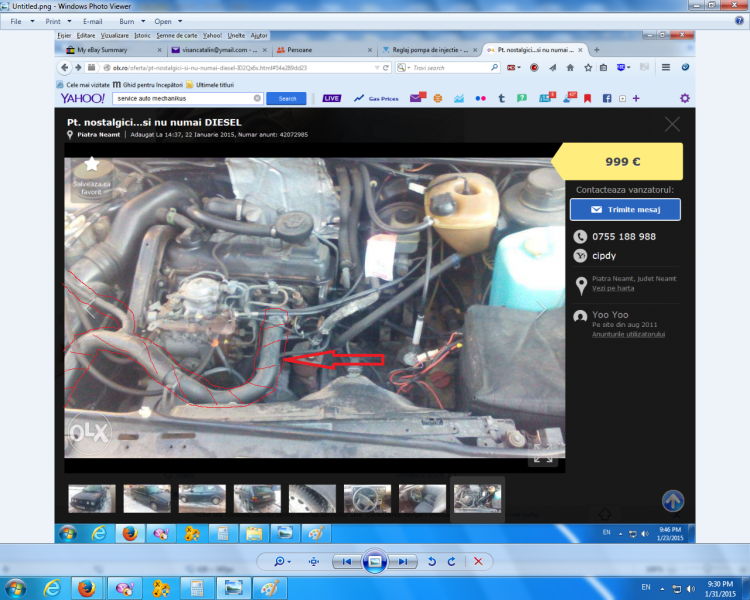The image size is (750, 600).
Task: Select the highlighted engine thumbnail in the gallery
Action: 477,498
